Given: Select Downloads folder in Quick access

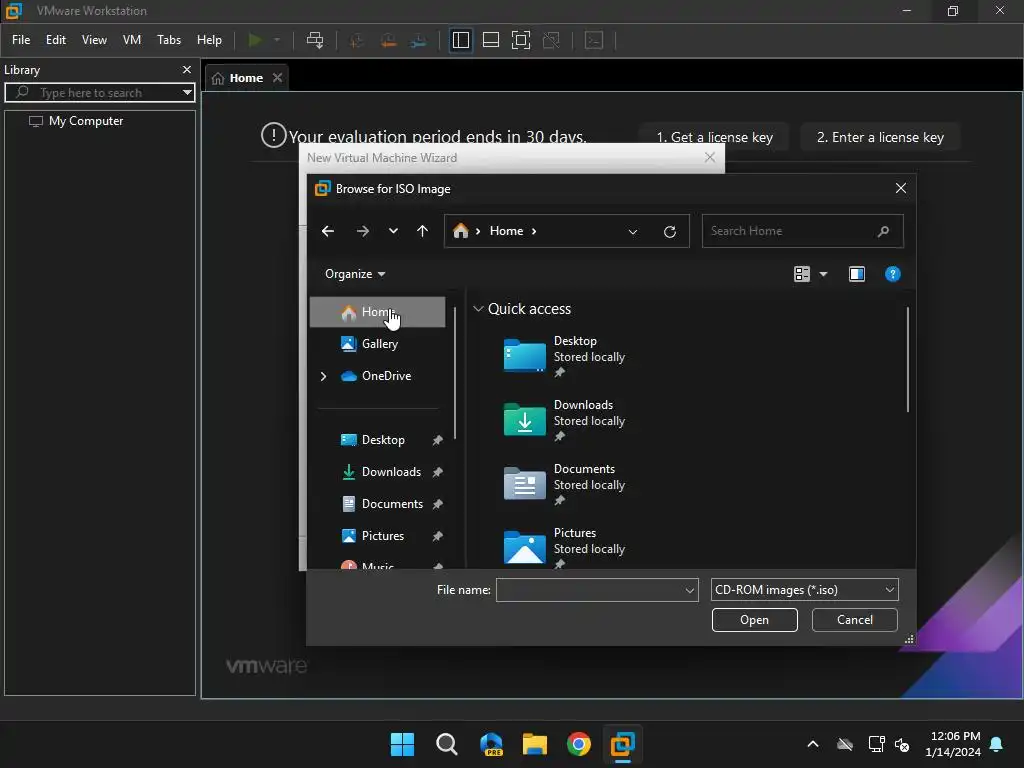Looking at the screenshot, I should coord(564,421).
